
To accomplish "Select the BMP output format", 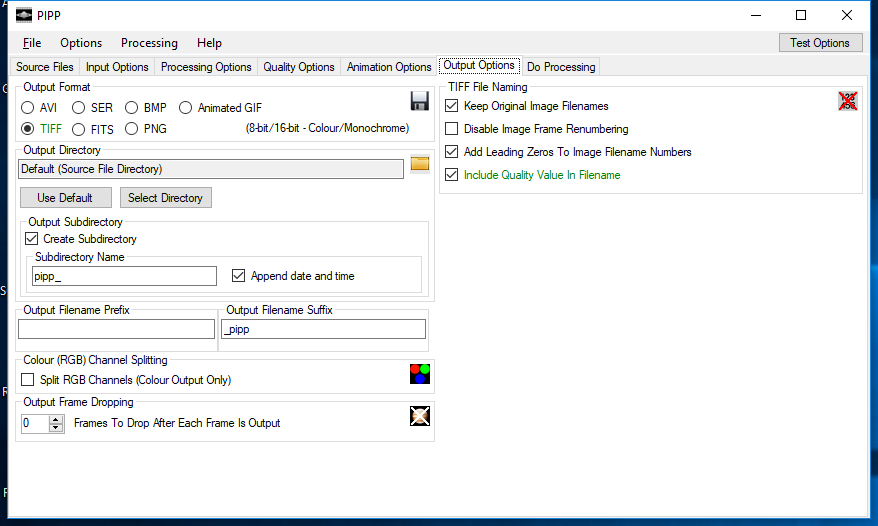I will 131,108.
